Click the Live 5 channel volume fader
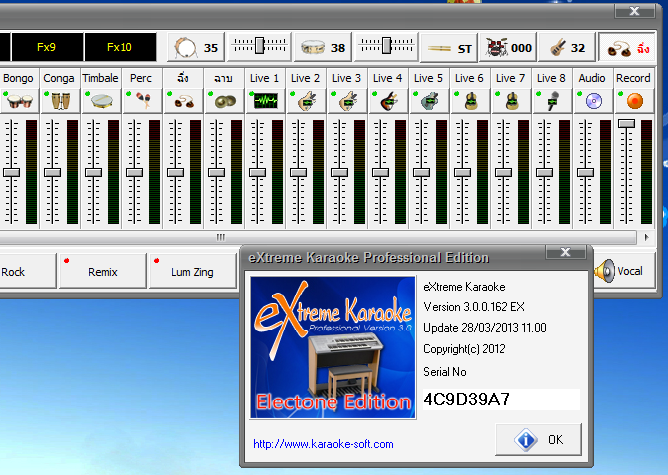This screenshot has height=475, width=668. [x=421, y=173]
